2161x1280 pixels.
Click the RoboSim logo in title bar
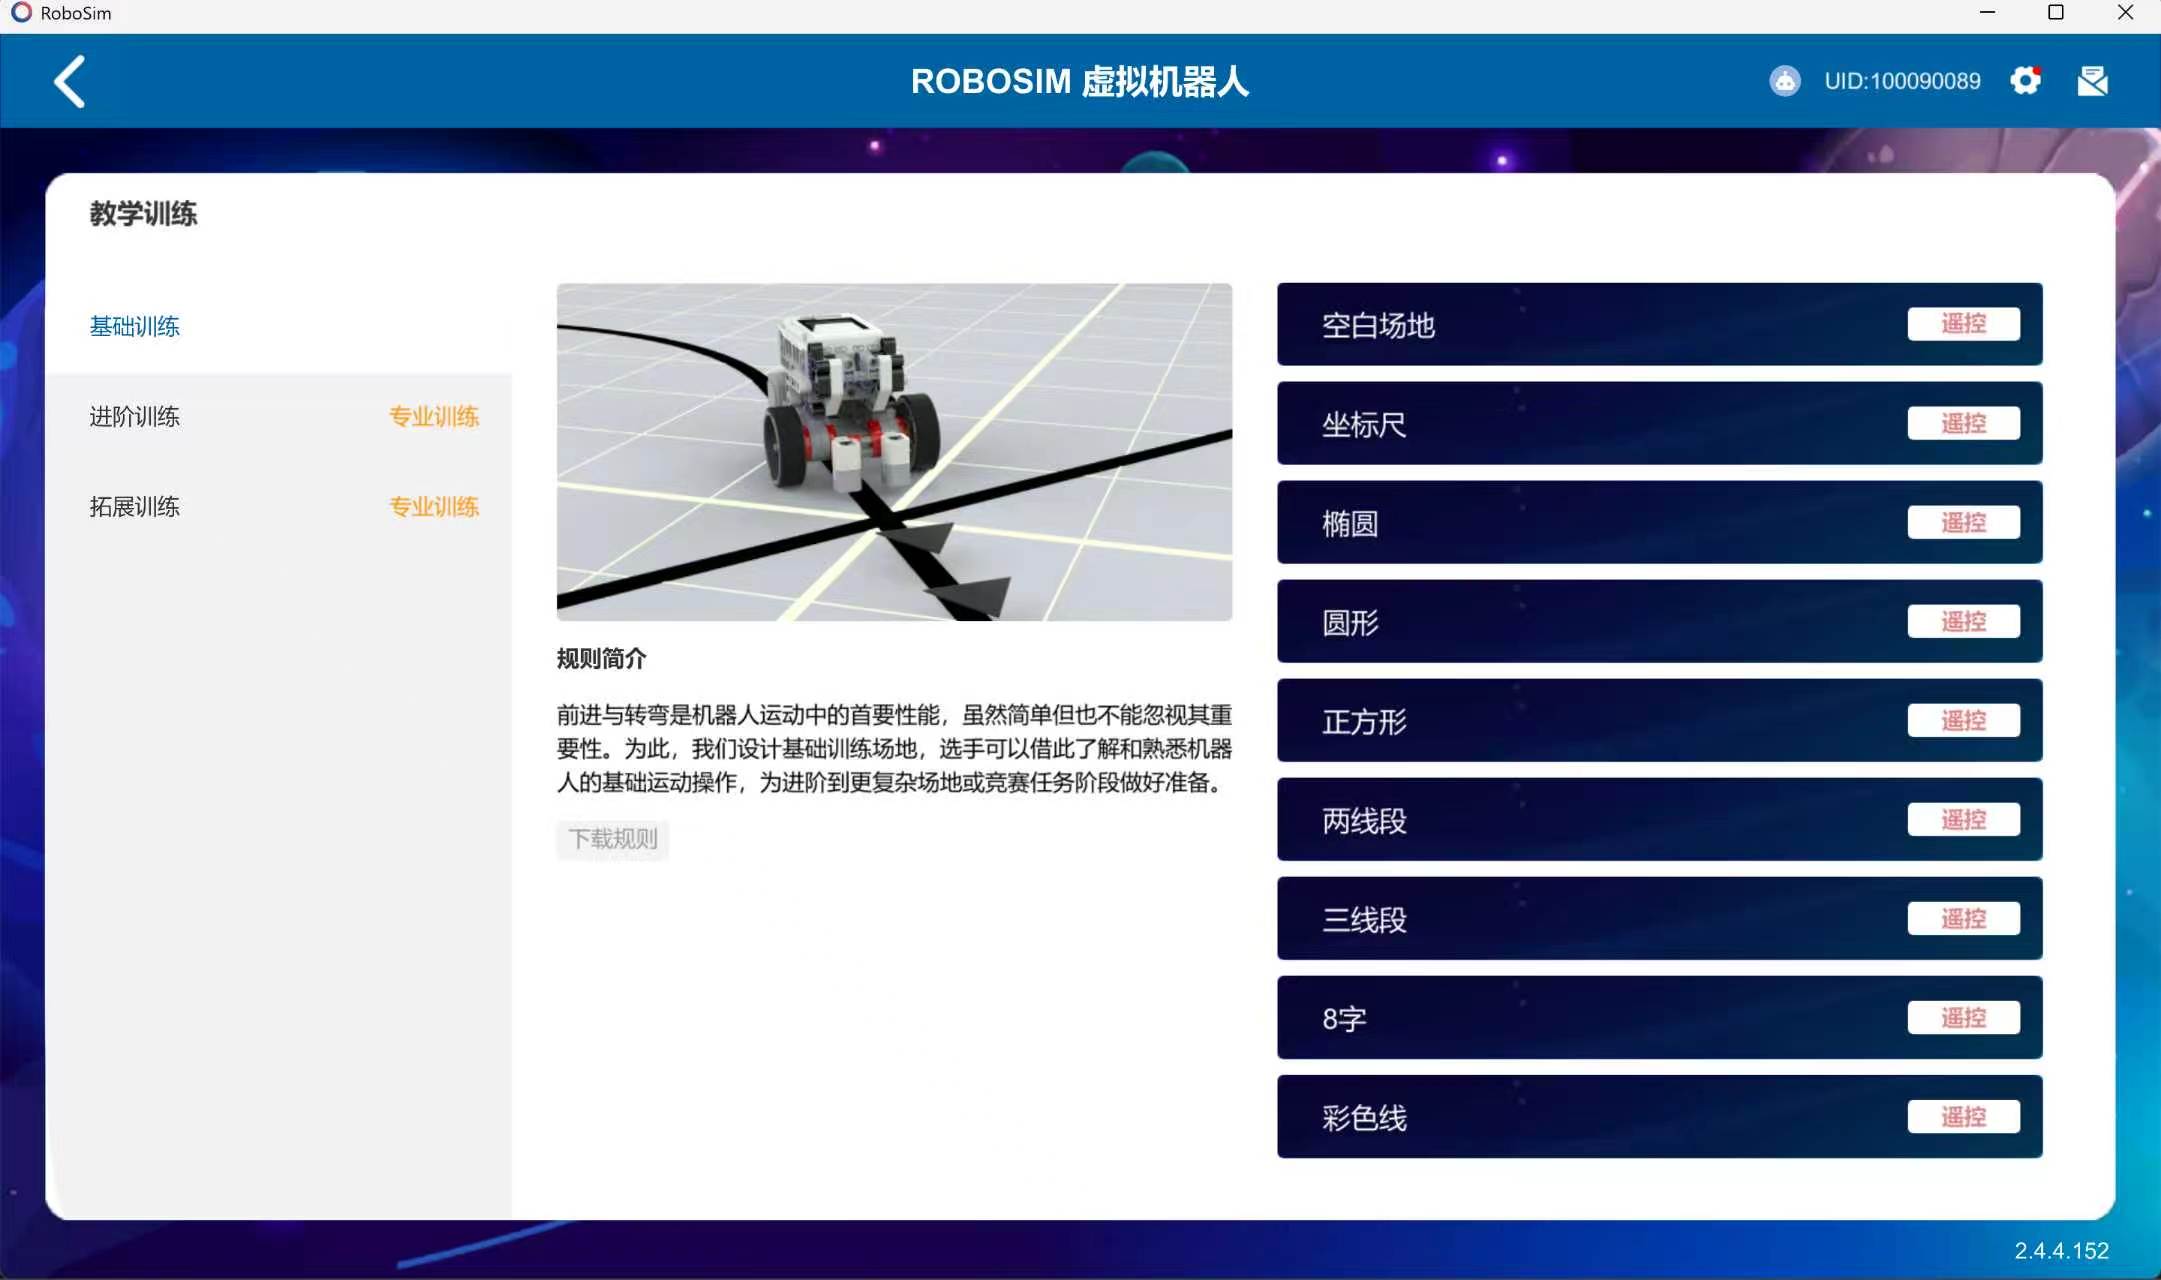(21, 13)
